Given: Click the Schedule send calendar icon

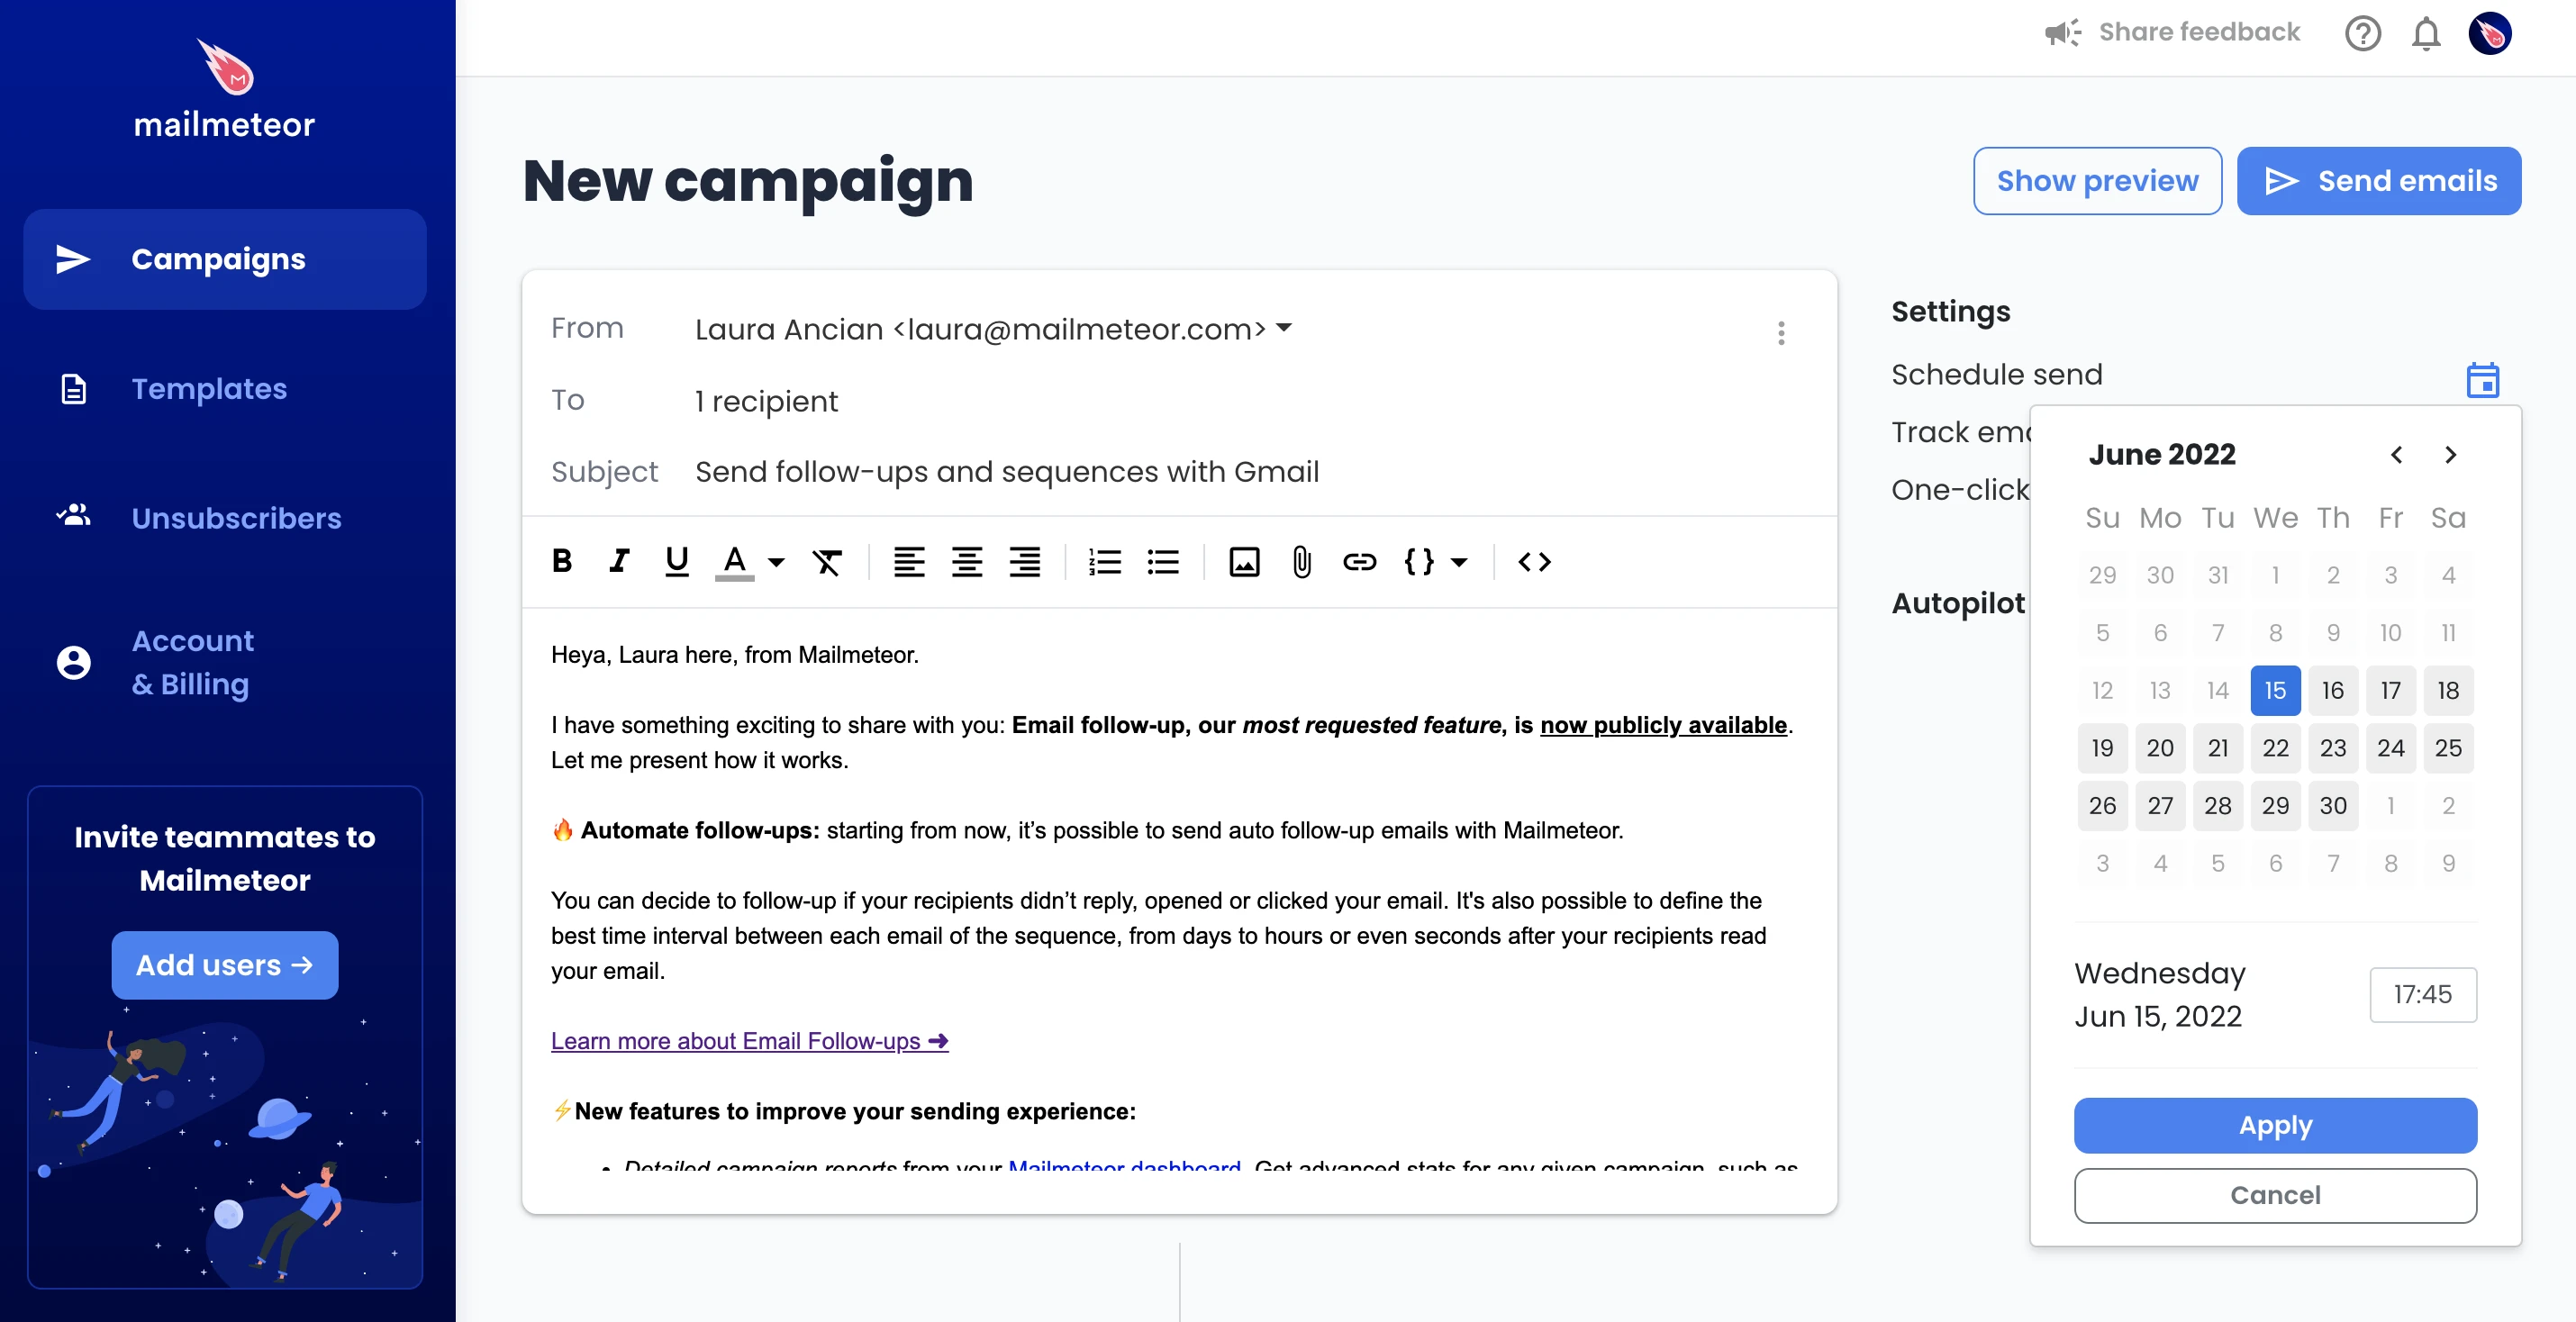Looking at the screenshot, I should (2482, 380).
